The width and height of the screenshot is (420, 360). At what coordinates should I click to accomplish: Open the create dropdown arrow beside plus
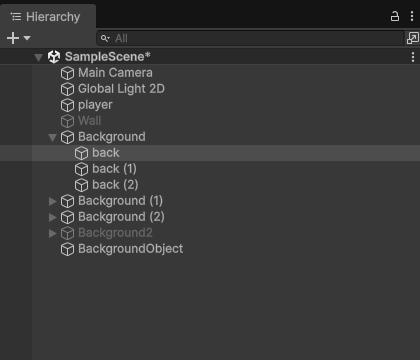27,38
